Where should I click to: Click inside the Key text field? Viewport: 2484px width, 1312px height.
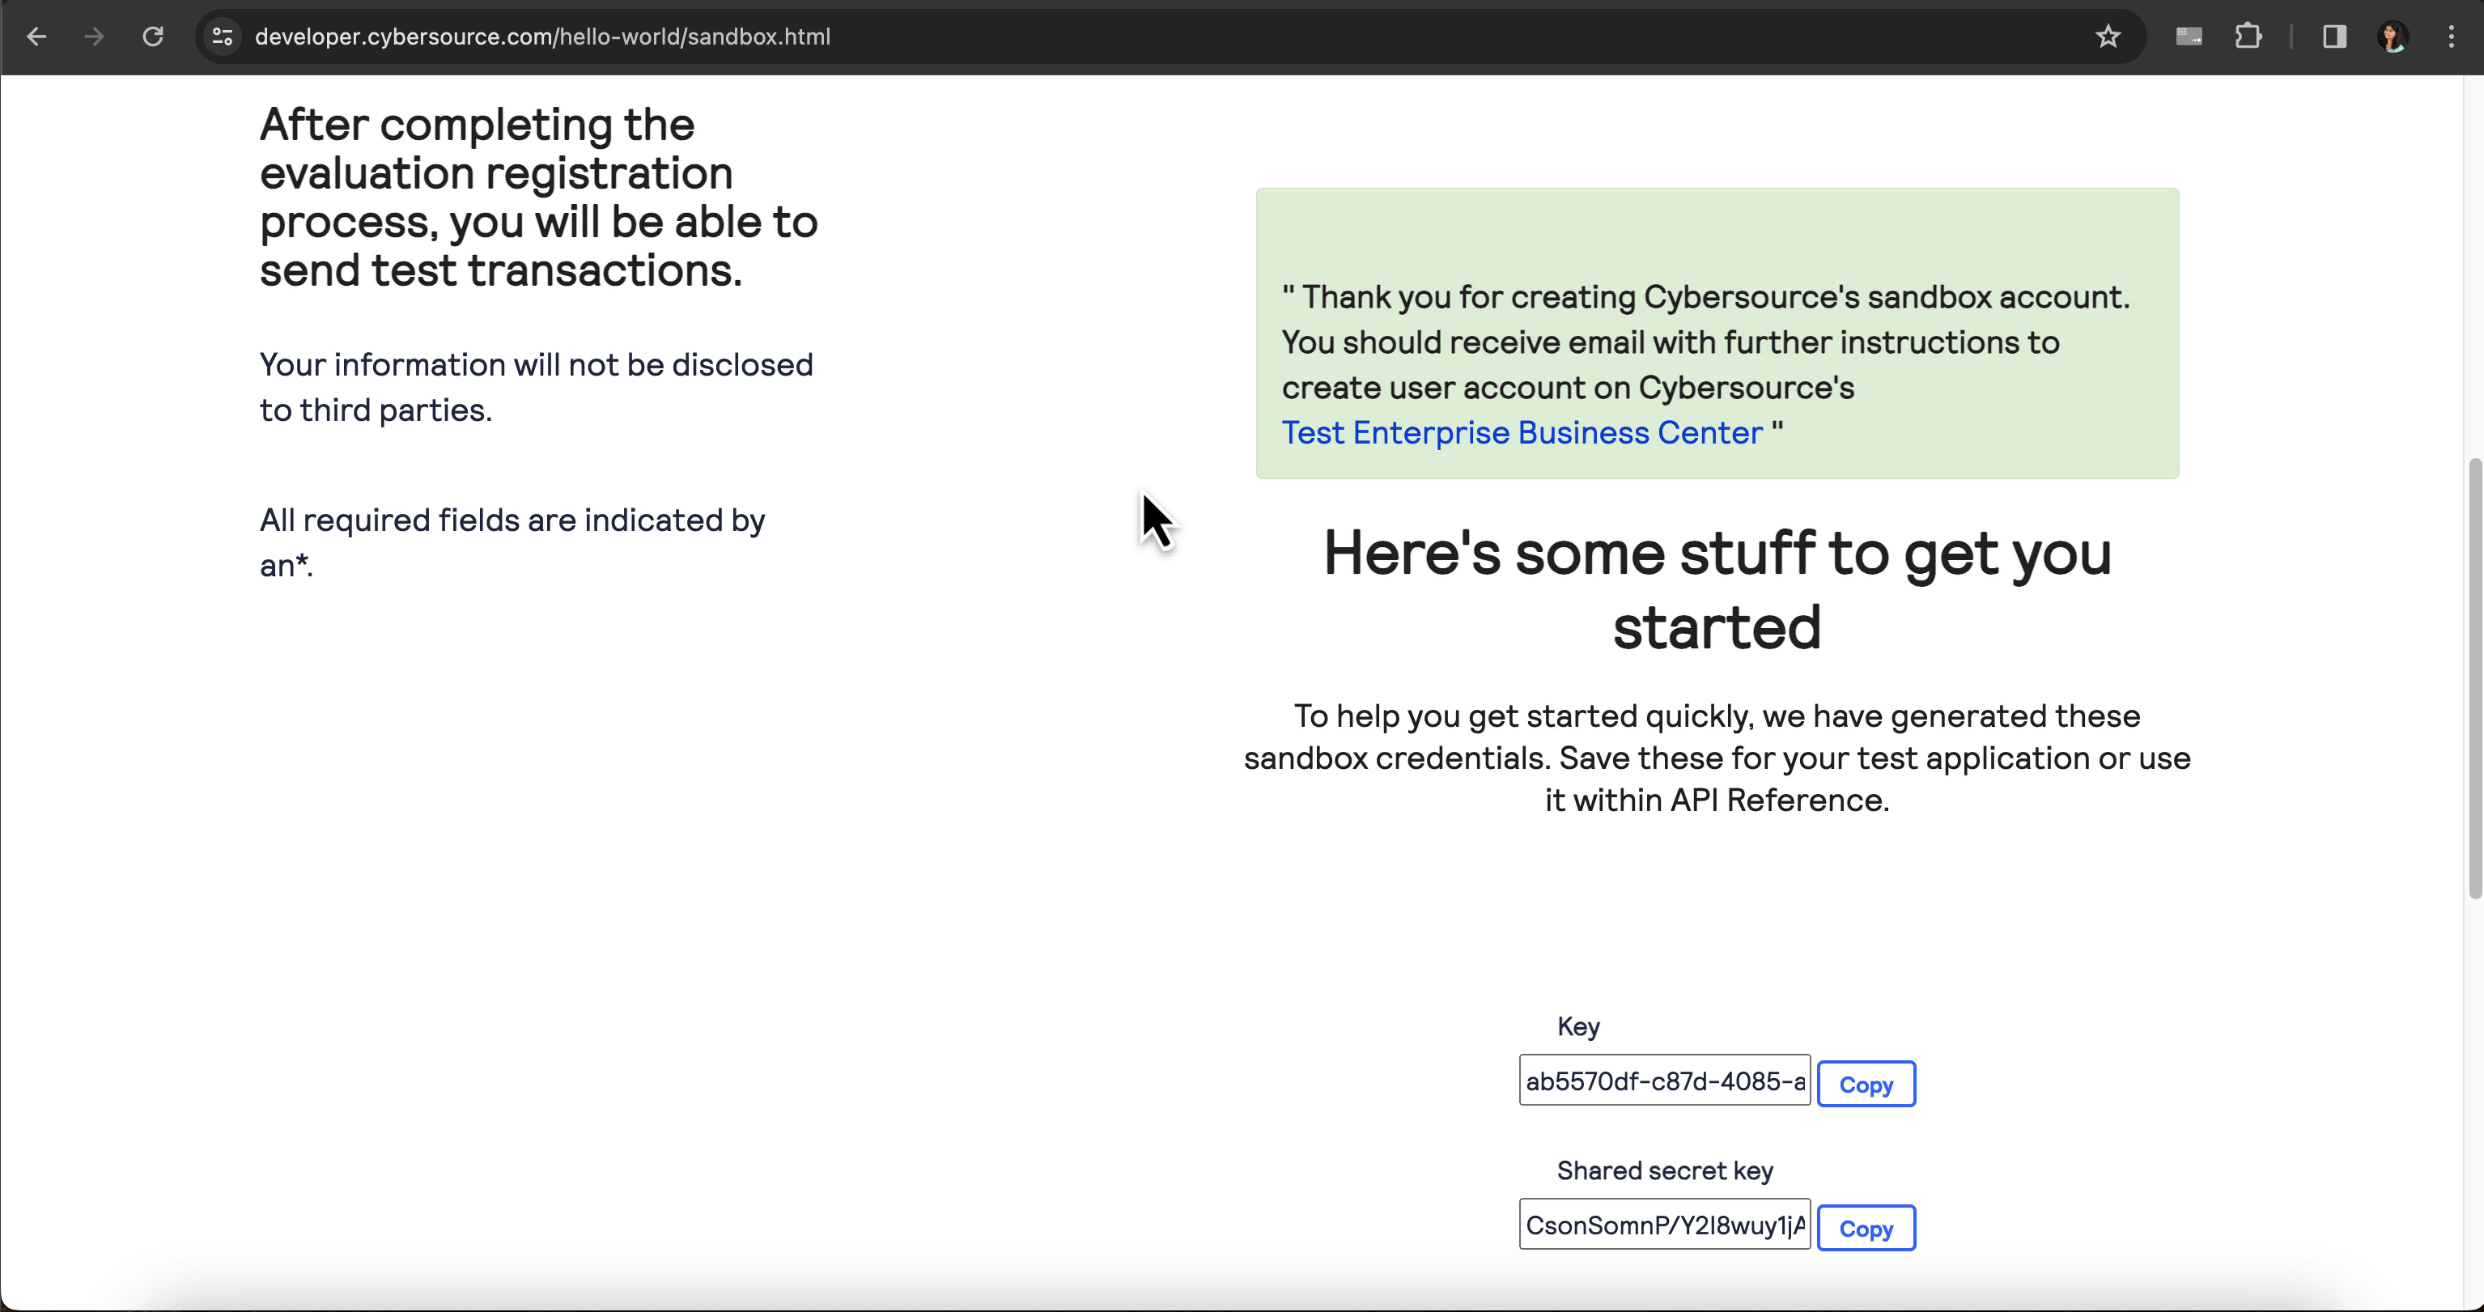1664,1081
